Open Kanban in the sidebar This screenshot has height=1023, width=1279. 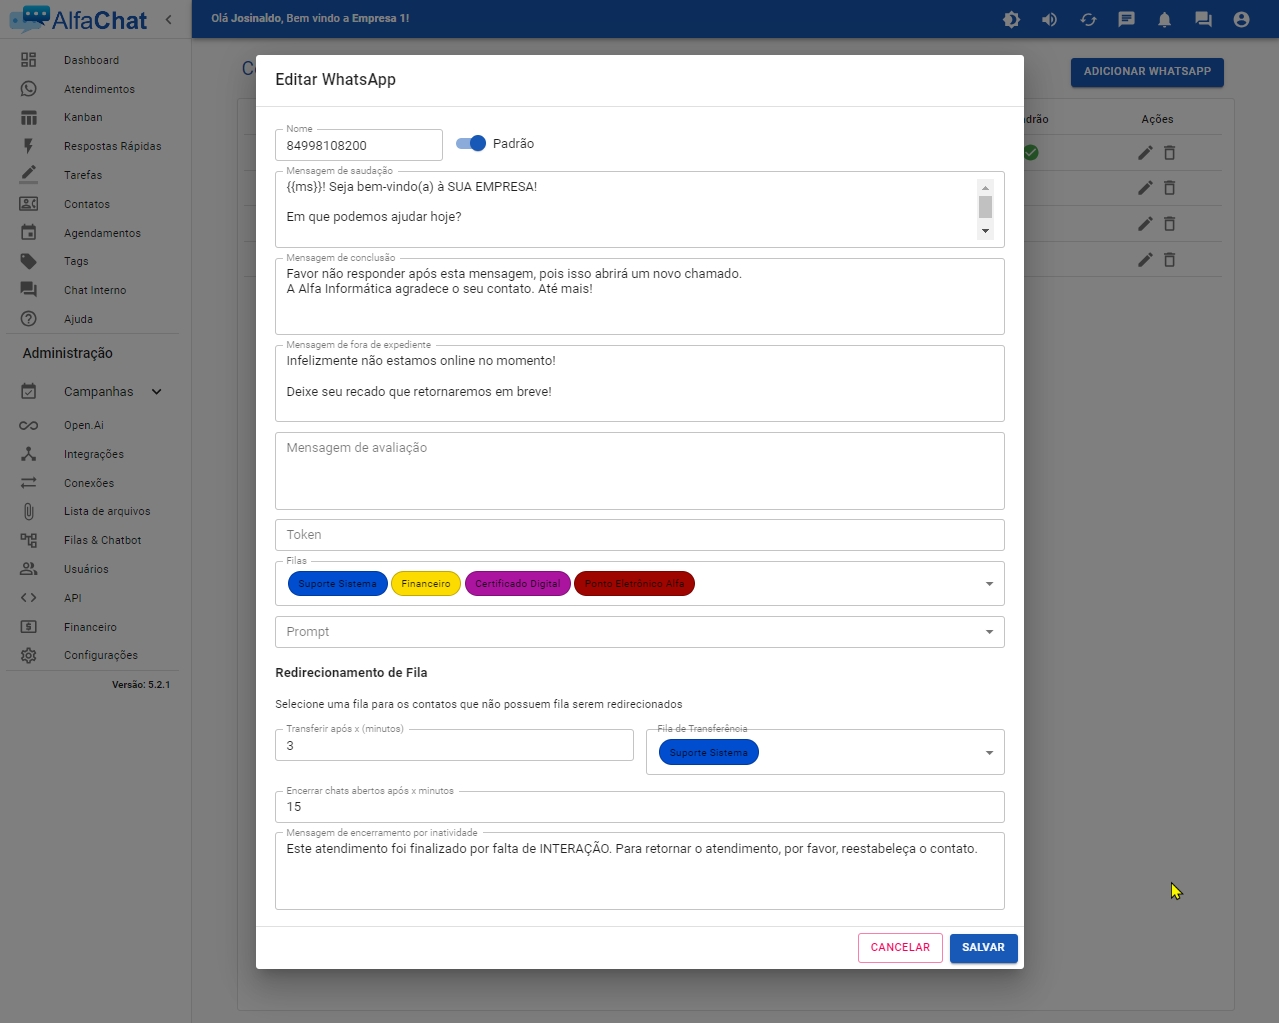83,117
